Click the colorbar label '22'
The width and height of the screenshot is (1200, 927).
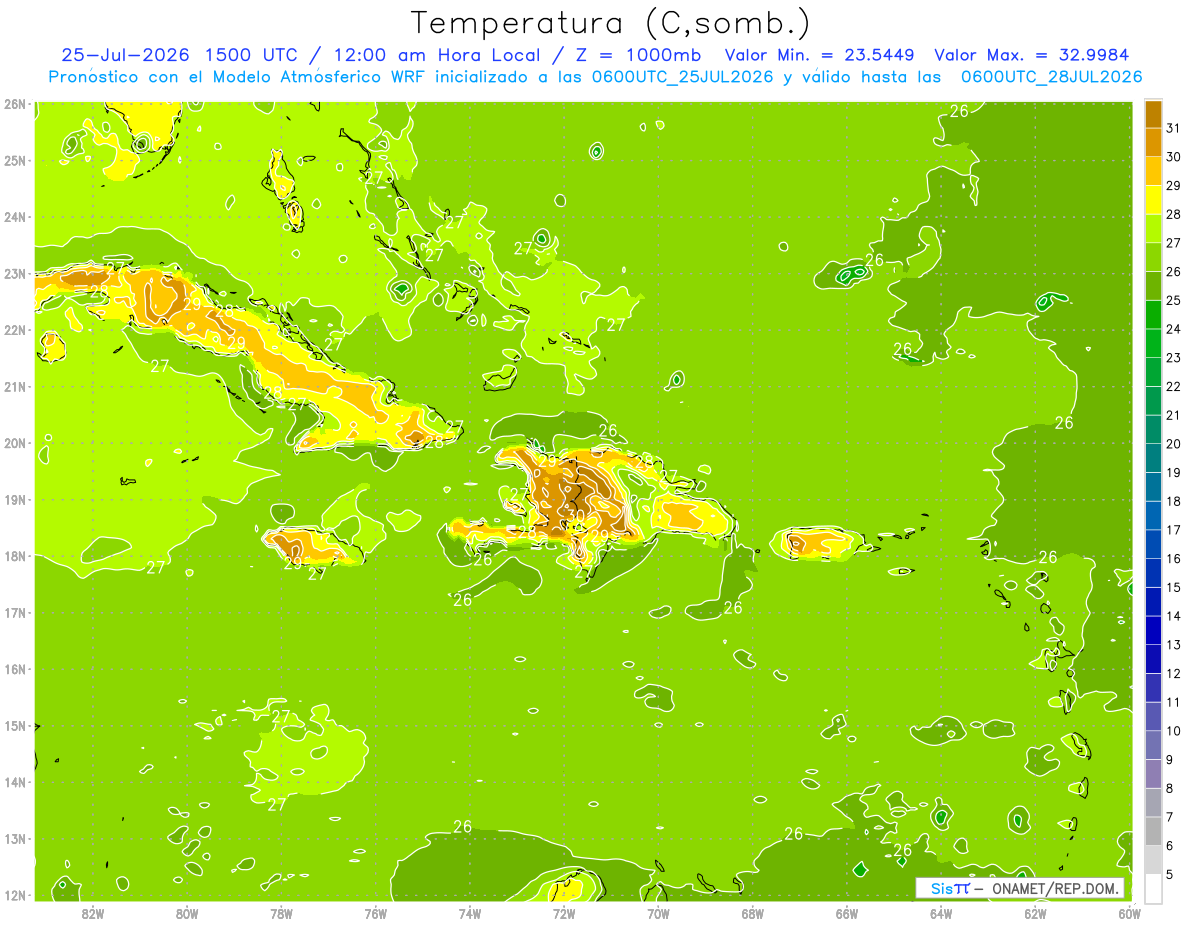click(1174, 386)
